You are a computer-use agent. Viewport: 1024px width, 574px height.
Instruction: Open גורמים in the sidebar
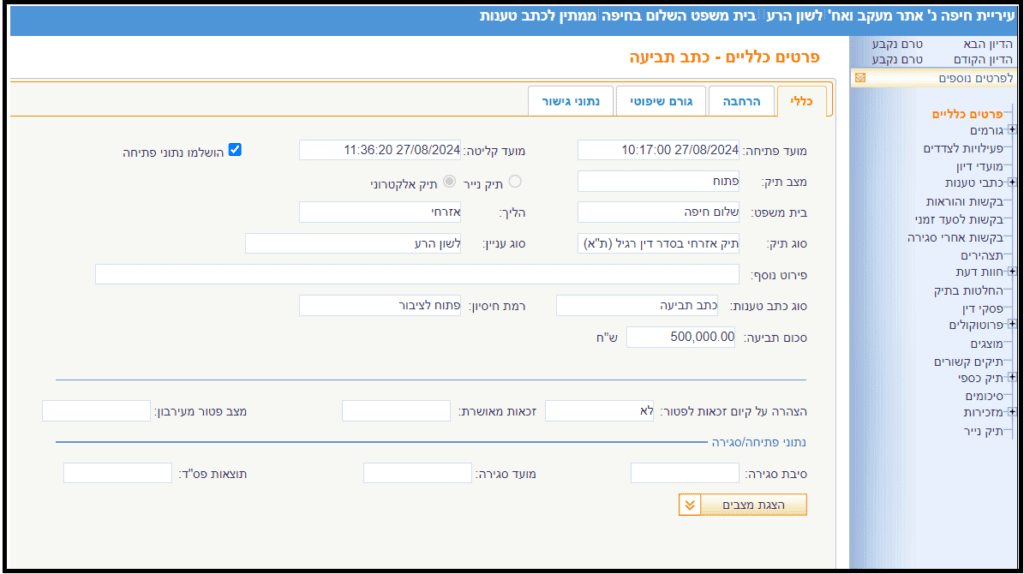coord(987,131)
